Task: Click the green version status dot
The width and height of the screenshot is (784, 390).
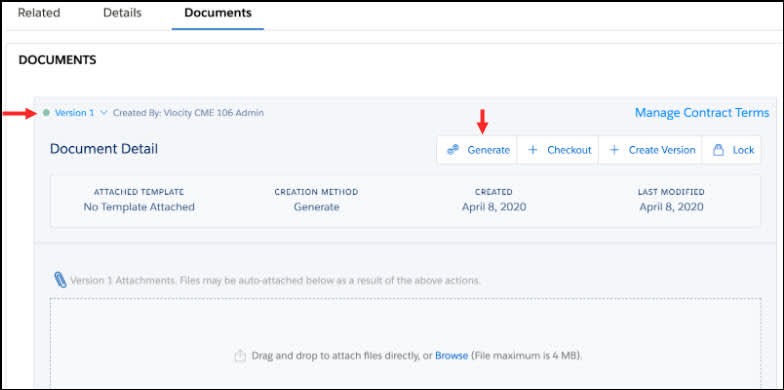Action: [46, 113]
